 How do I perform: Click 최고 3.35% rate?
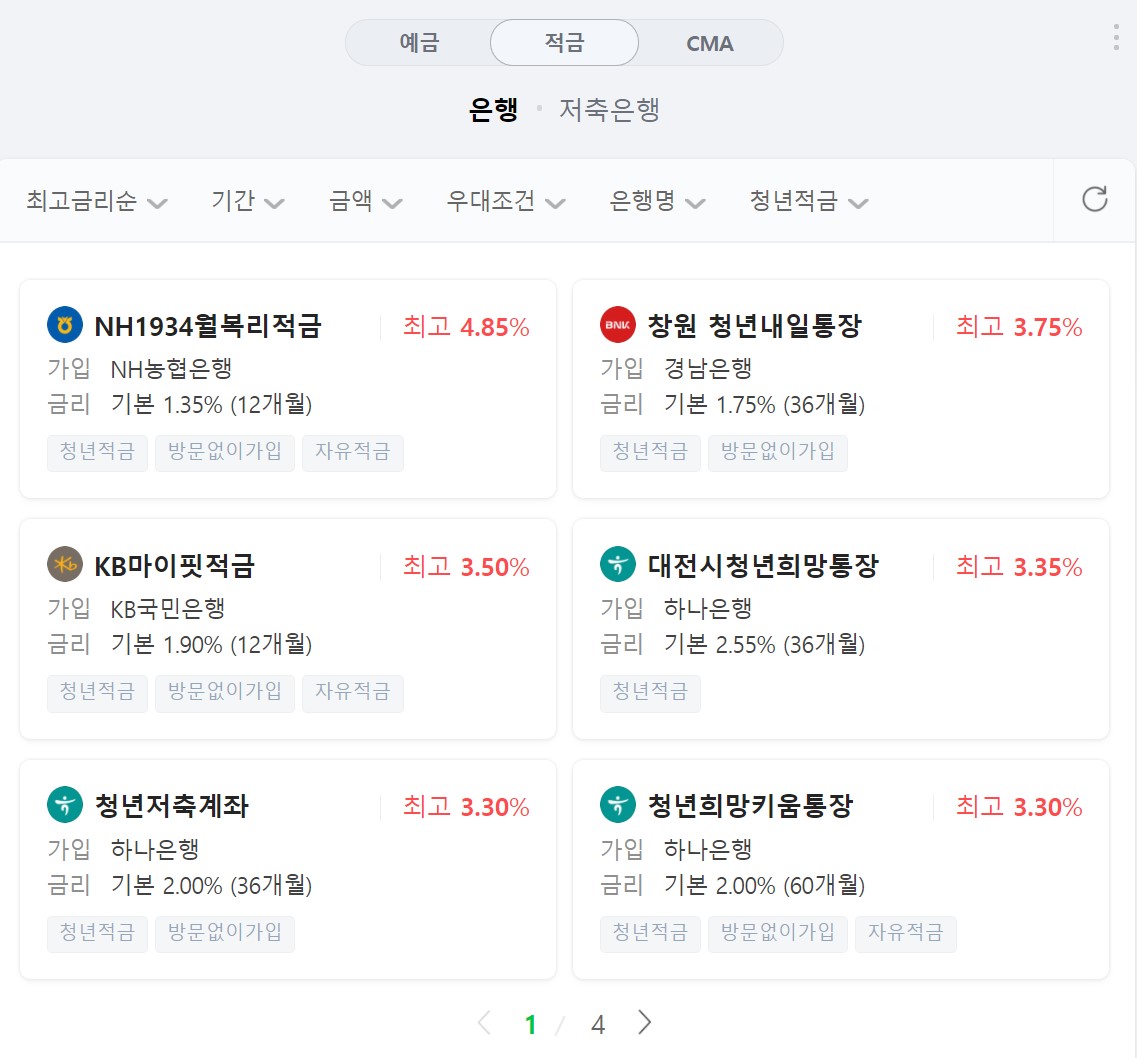pos(1020,567)
